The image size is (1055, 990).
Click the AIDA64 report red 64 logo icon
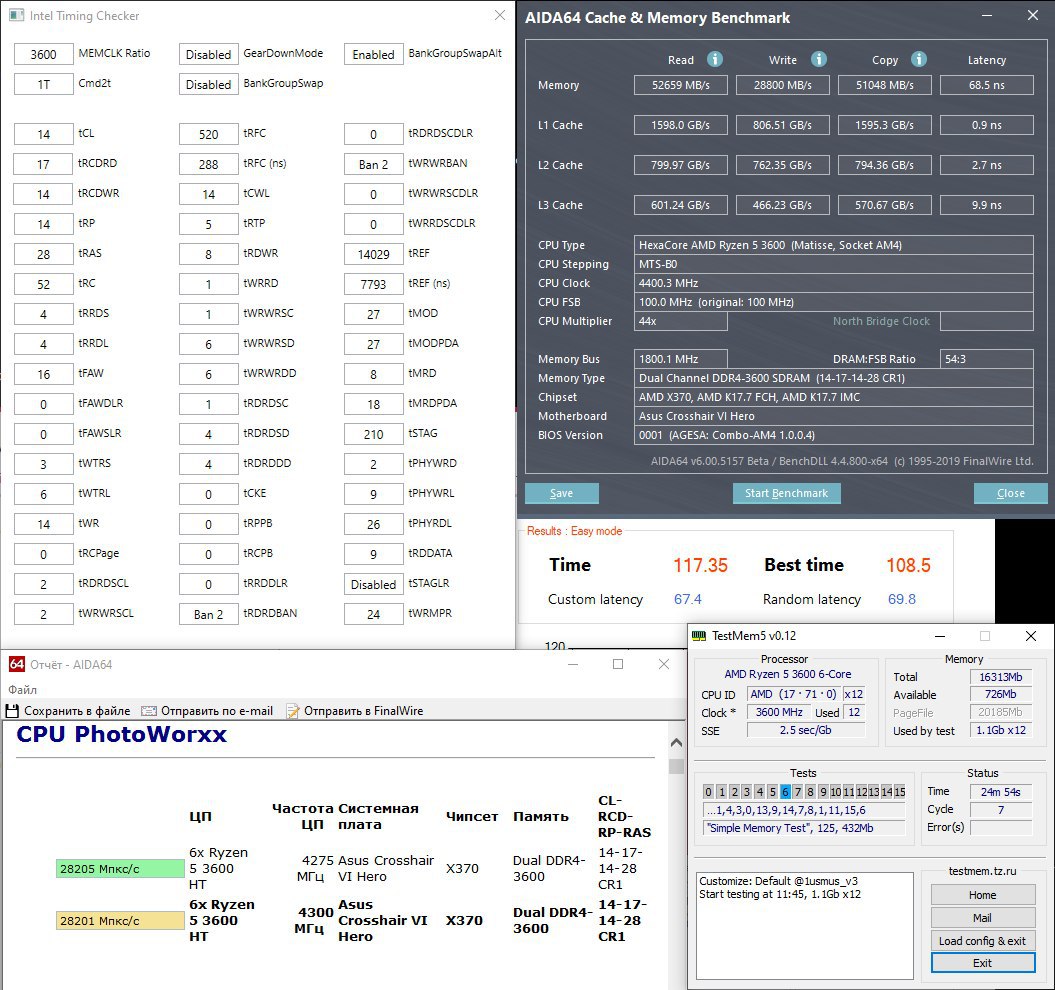(x=17, y=664)
